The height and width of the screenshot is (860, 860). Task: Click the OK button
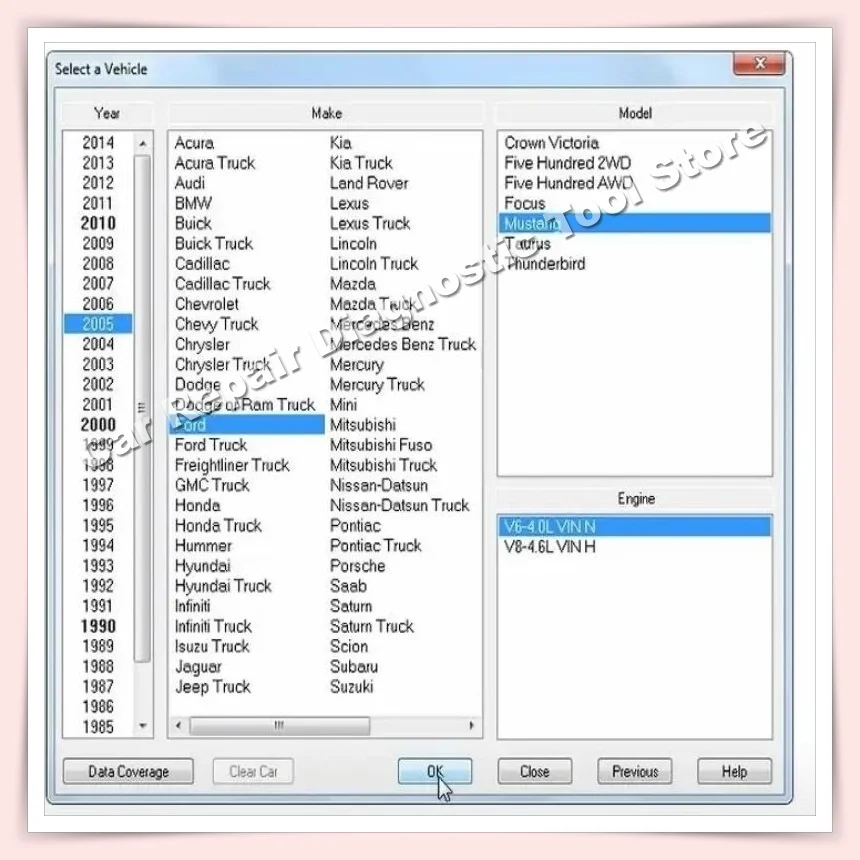click(x=434, y=771)
